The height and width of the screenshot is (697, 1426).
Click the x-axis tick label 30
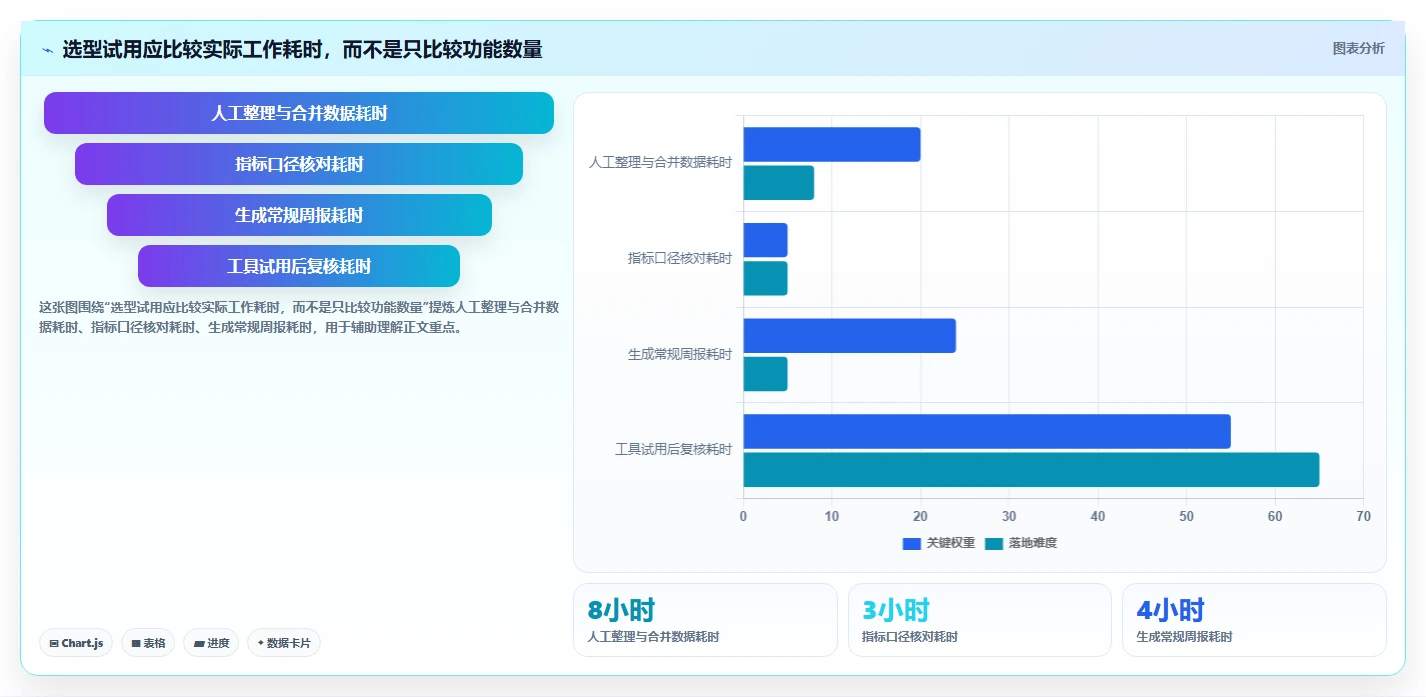pos(1009,516)
